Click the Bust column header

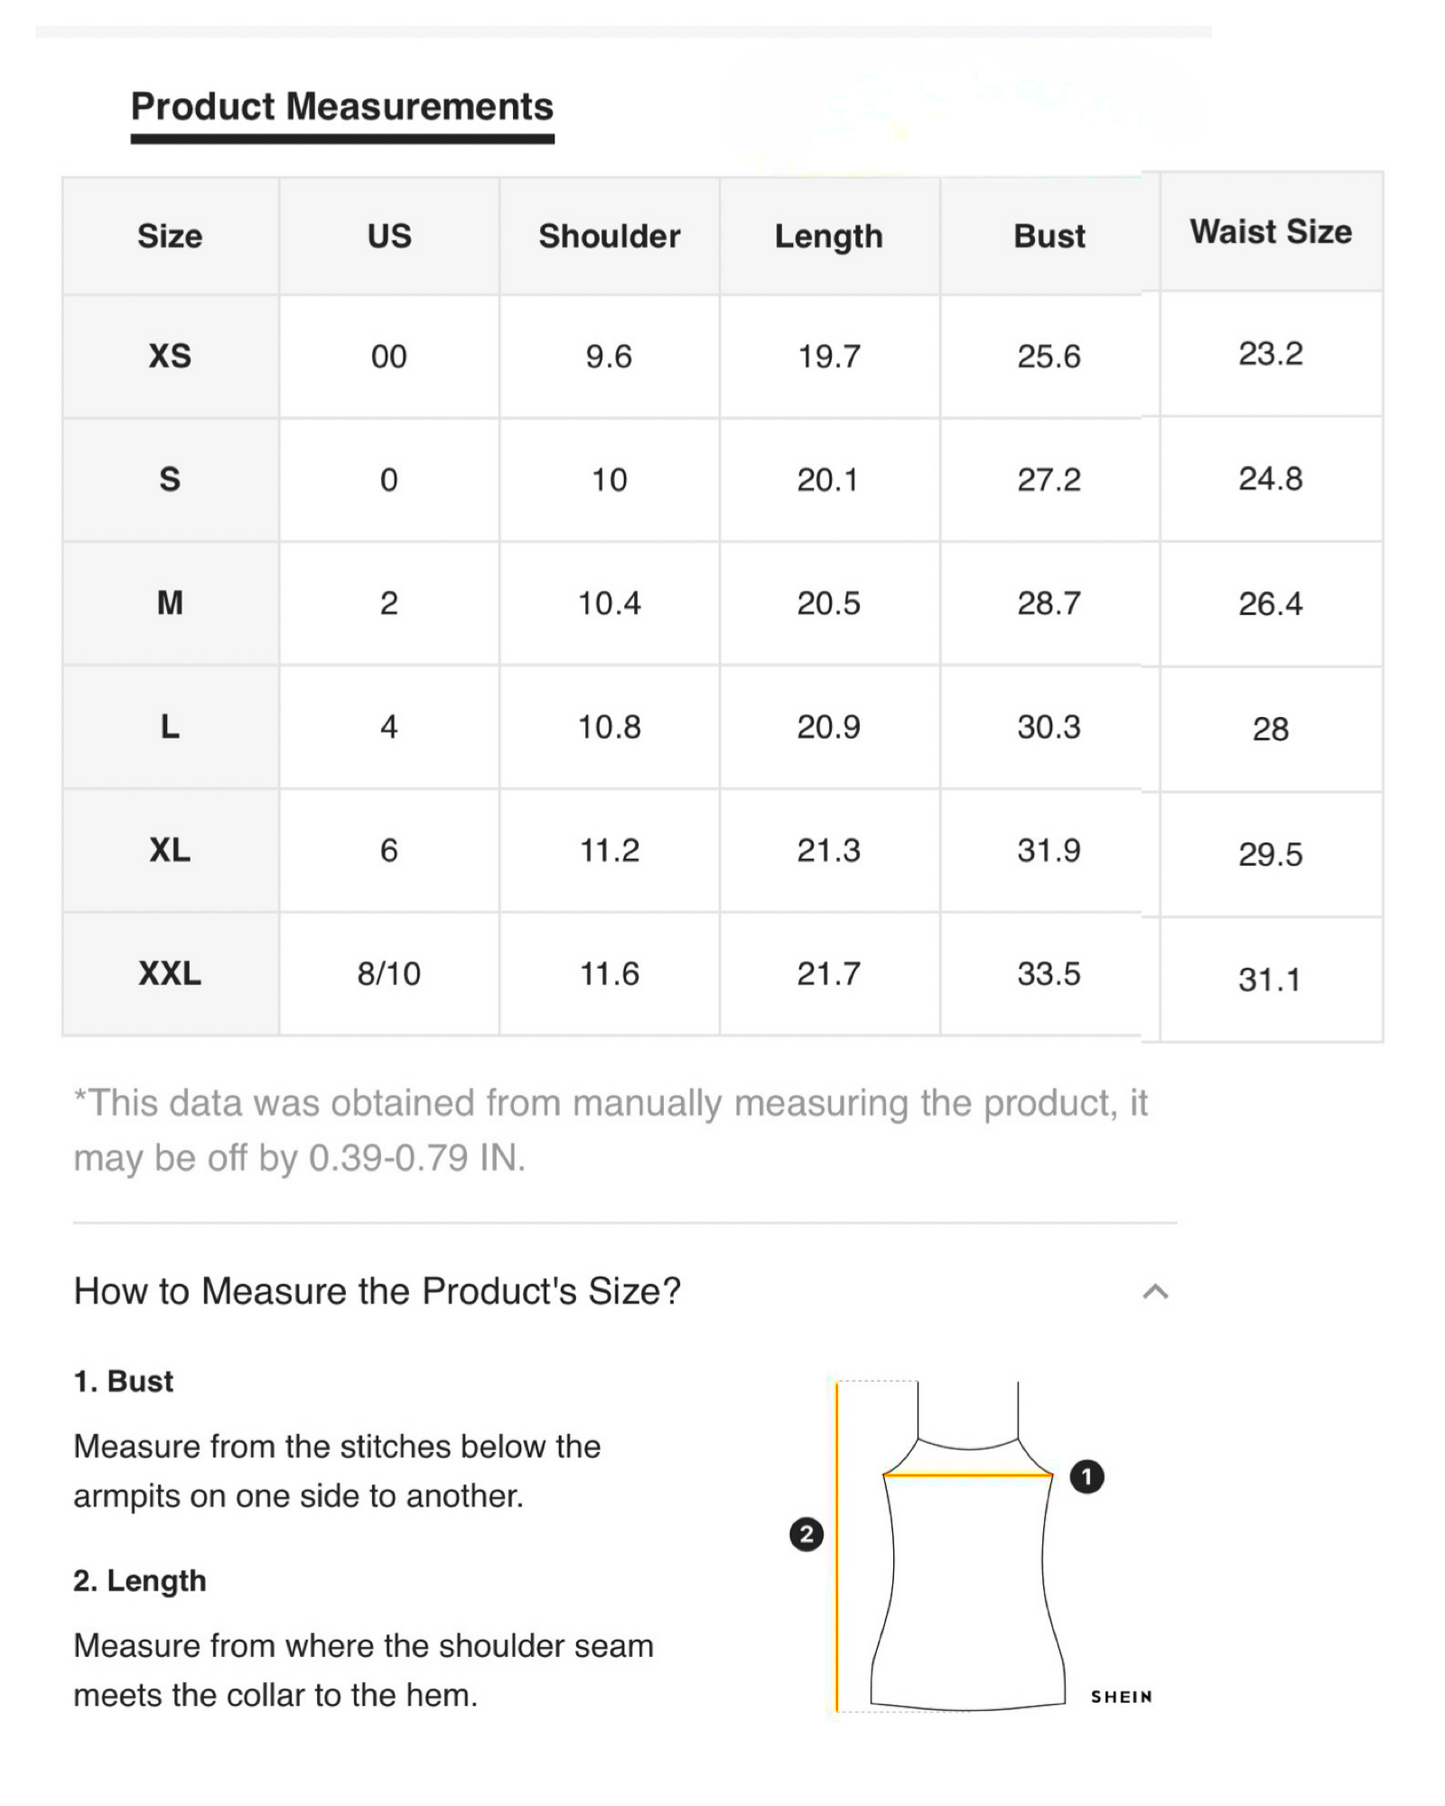tap(1049, 236)
